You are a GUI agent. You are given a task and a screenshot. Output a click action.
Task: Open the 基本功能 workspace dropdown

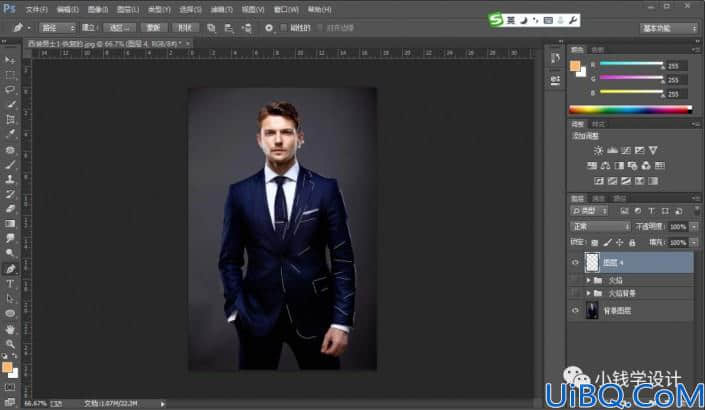coord(669,28)
